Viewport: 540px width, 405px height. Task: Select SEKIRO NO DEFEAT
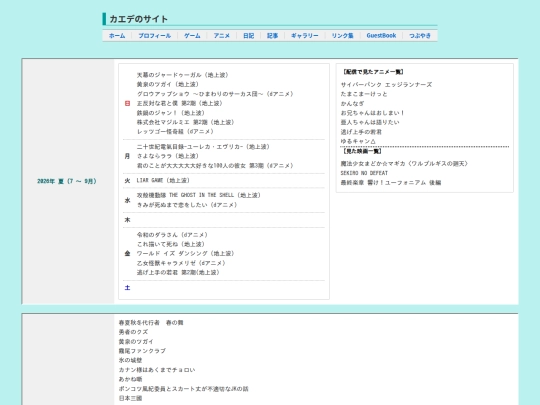364,173
